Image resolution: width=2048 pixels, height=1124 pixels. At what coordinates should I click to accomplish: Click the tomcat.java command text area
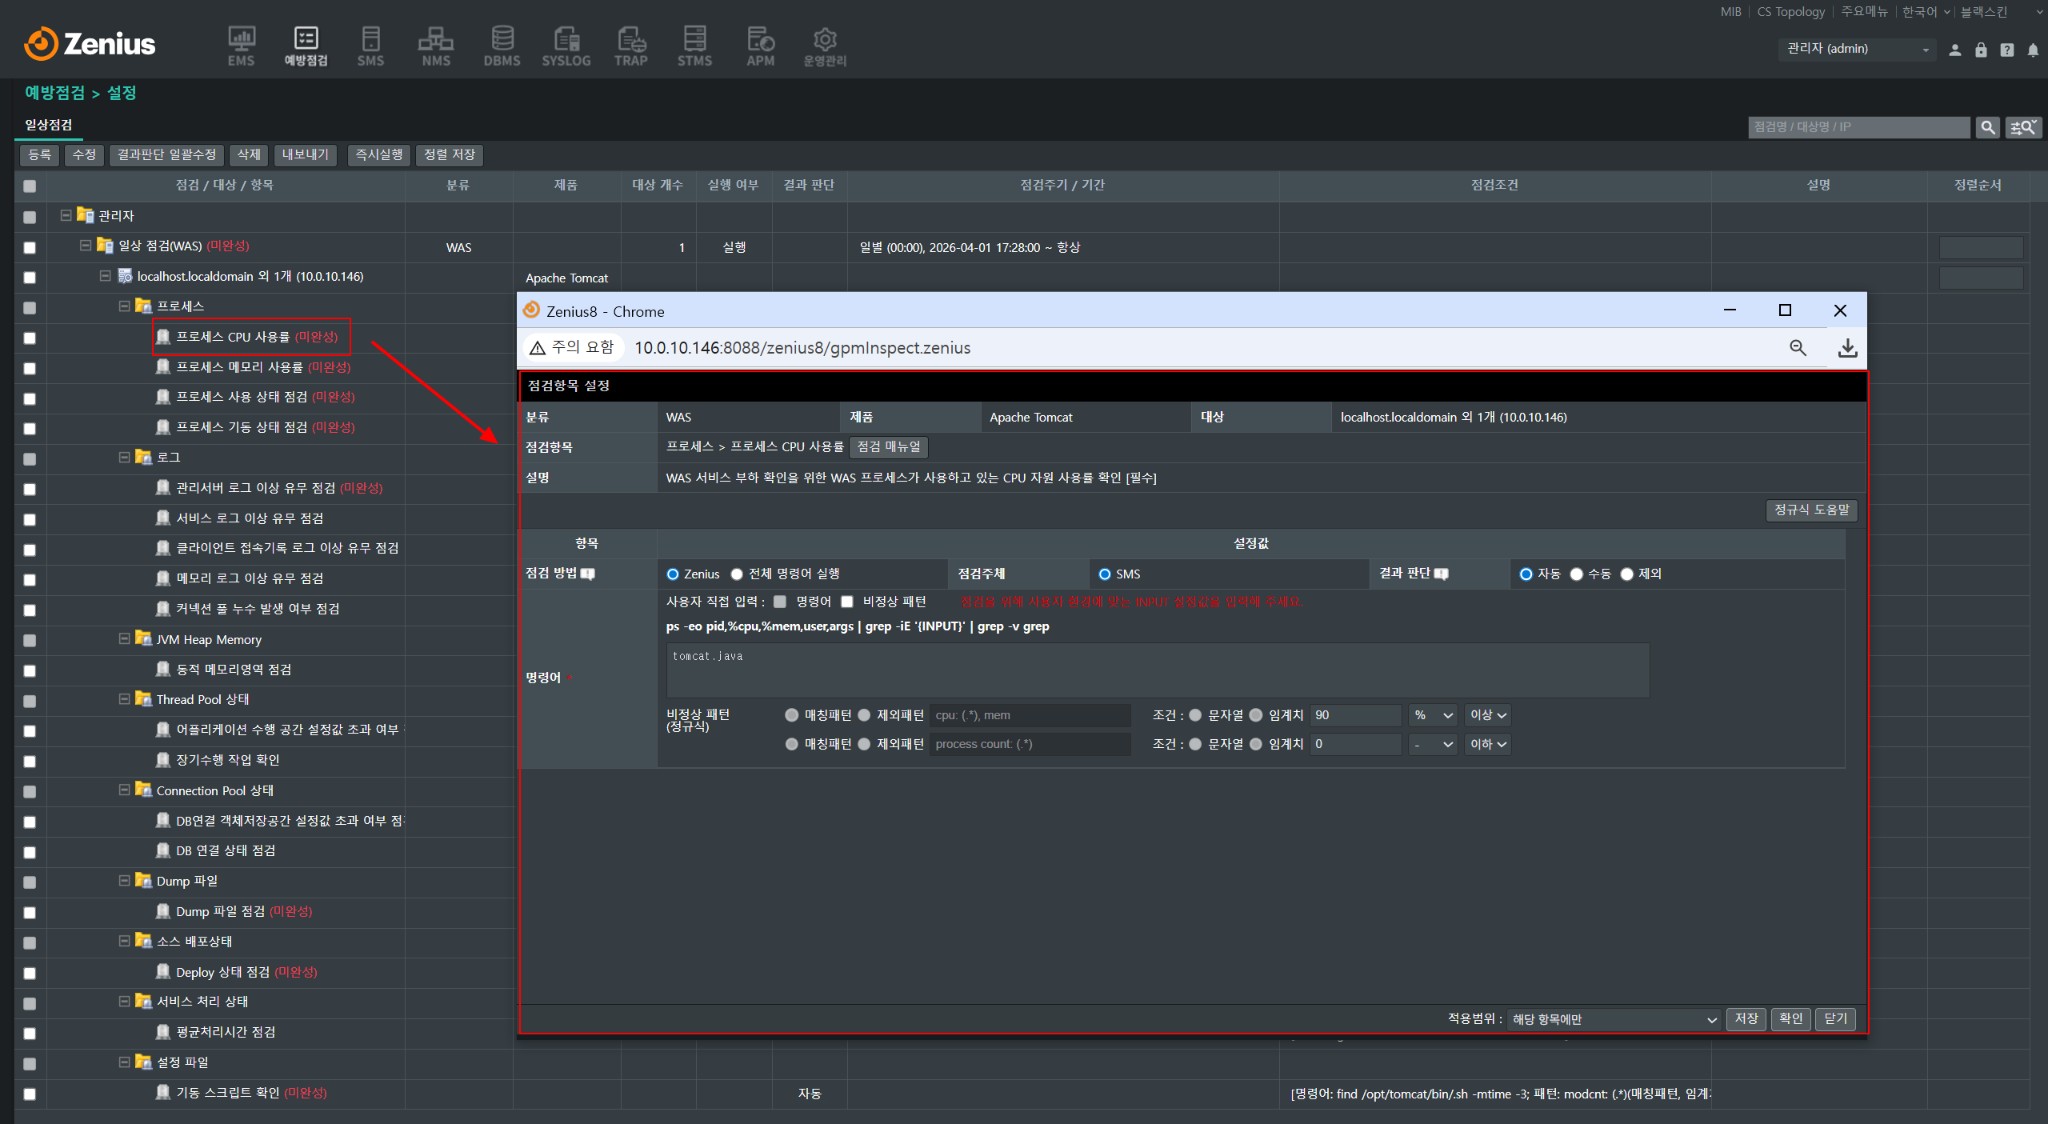click(1157, 670)
